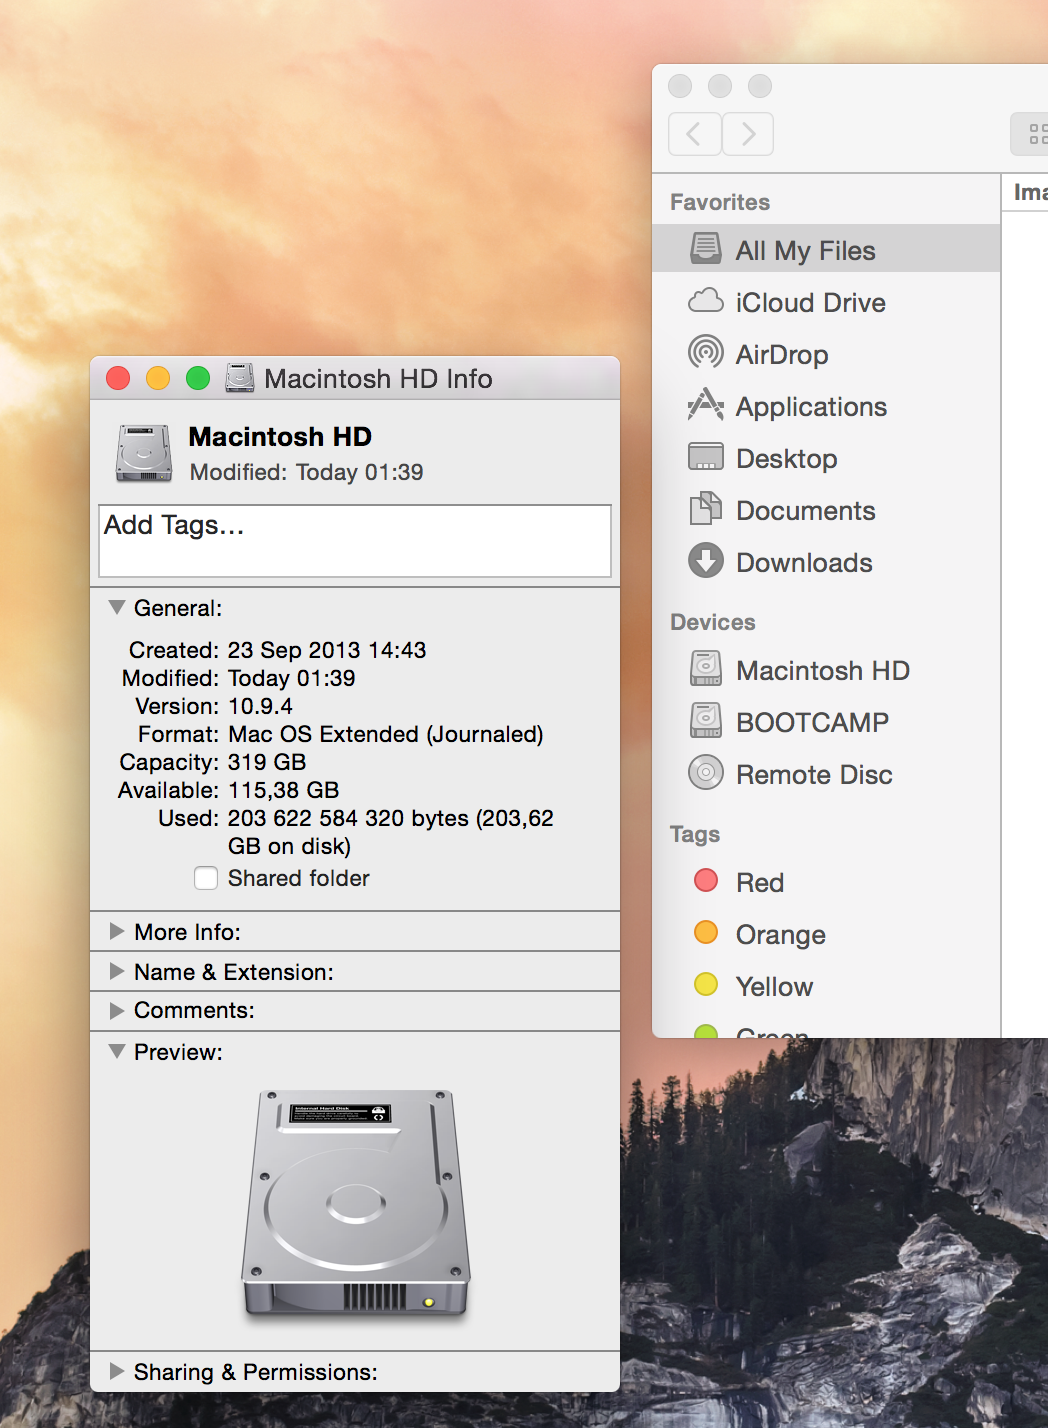The width and height of the screenshot is (1048, 1428).
Task: Go to Applications folder in sidebar
Action: coord(826,406)
